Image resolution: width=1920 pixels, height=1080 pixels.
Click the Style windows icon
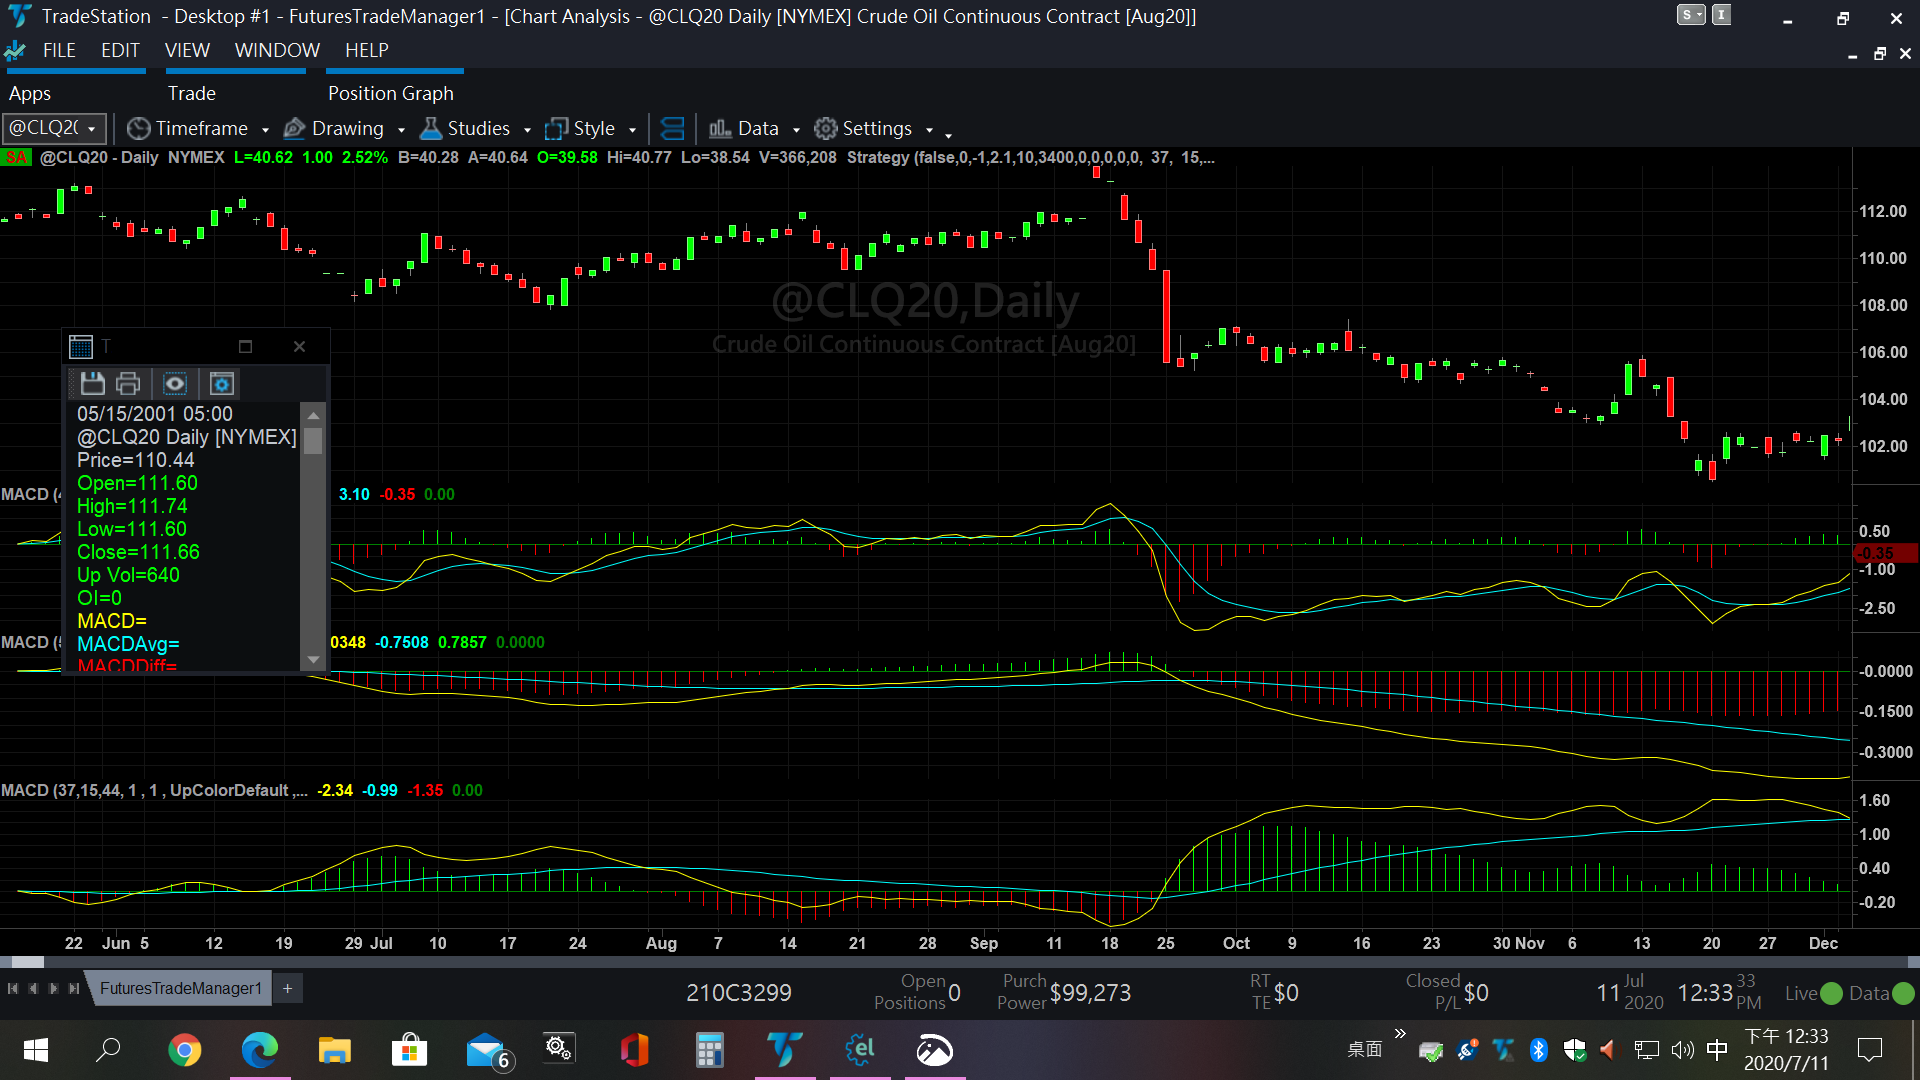click(x=557, y=129)
